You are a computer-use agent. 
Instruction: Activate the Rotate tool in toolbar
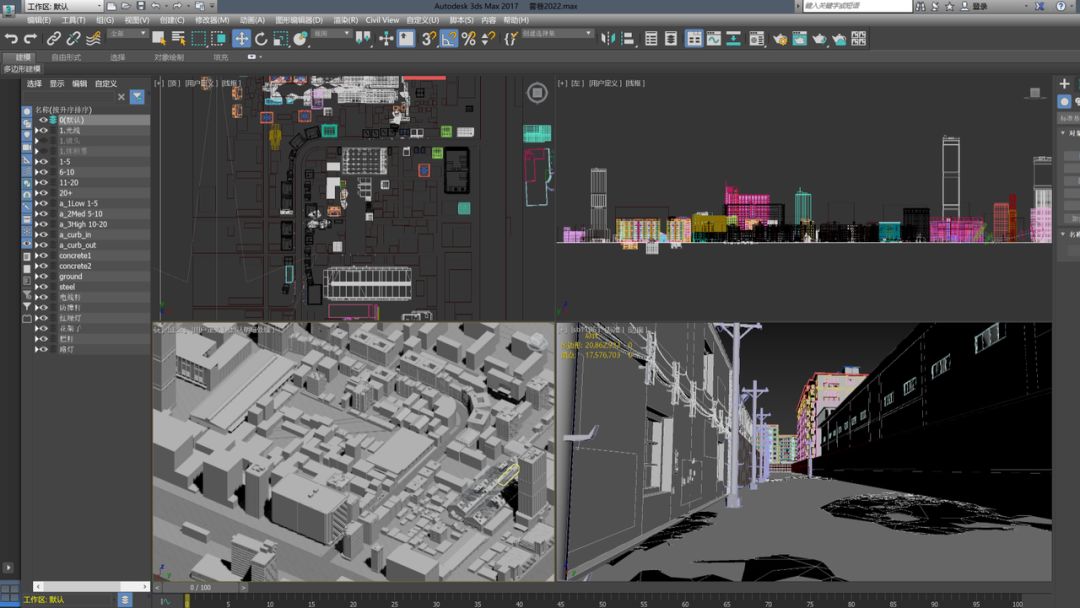point(261,39)
